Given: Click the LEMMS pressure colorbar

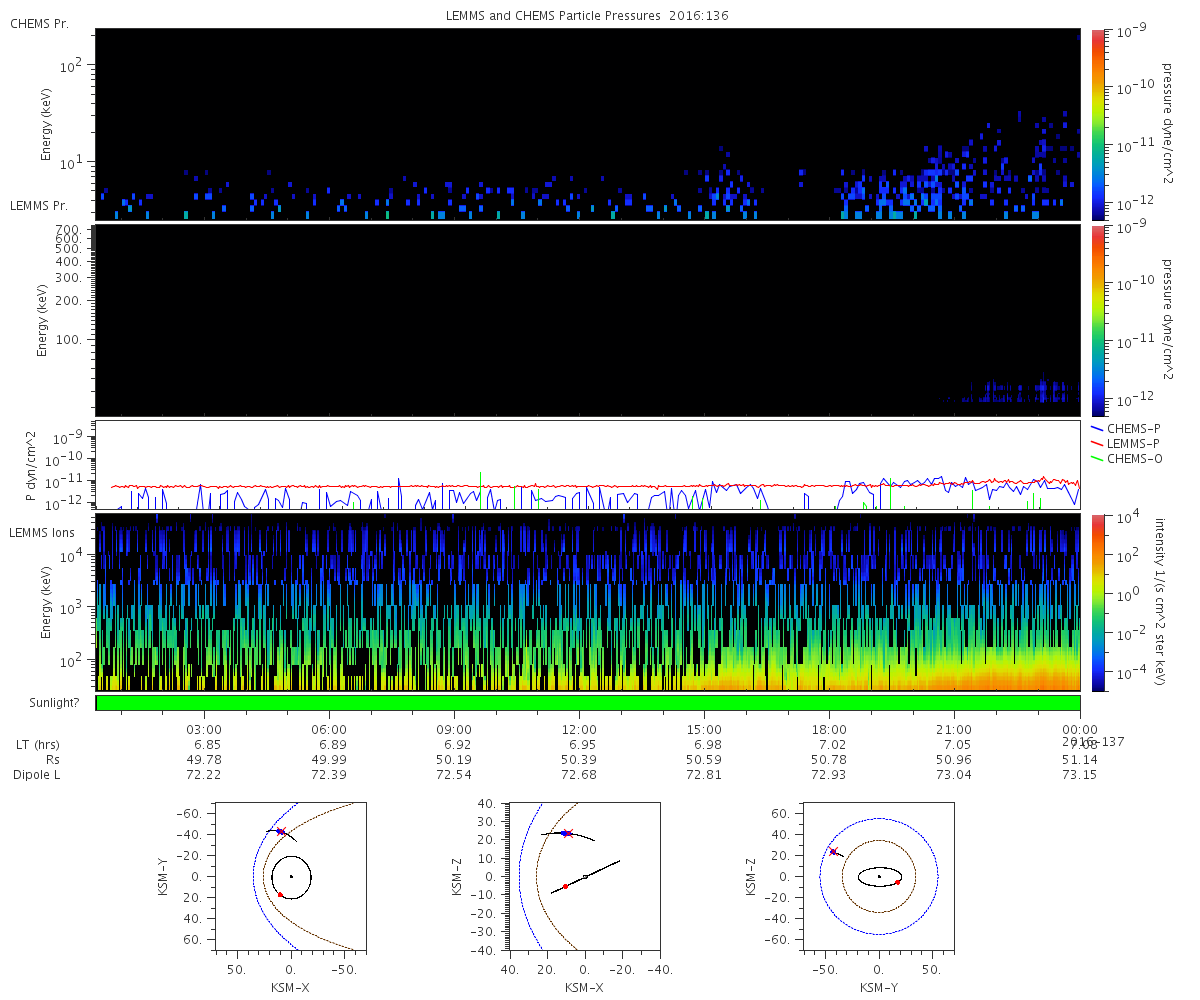Looking at the screenshot, I should click(1097, 320).
